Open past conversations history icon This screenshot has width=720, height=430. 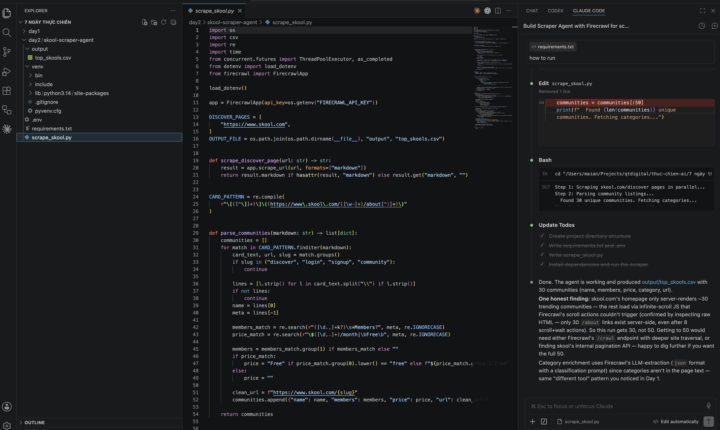coord(702,26)
